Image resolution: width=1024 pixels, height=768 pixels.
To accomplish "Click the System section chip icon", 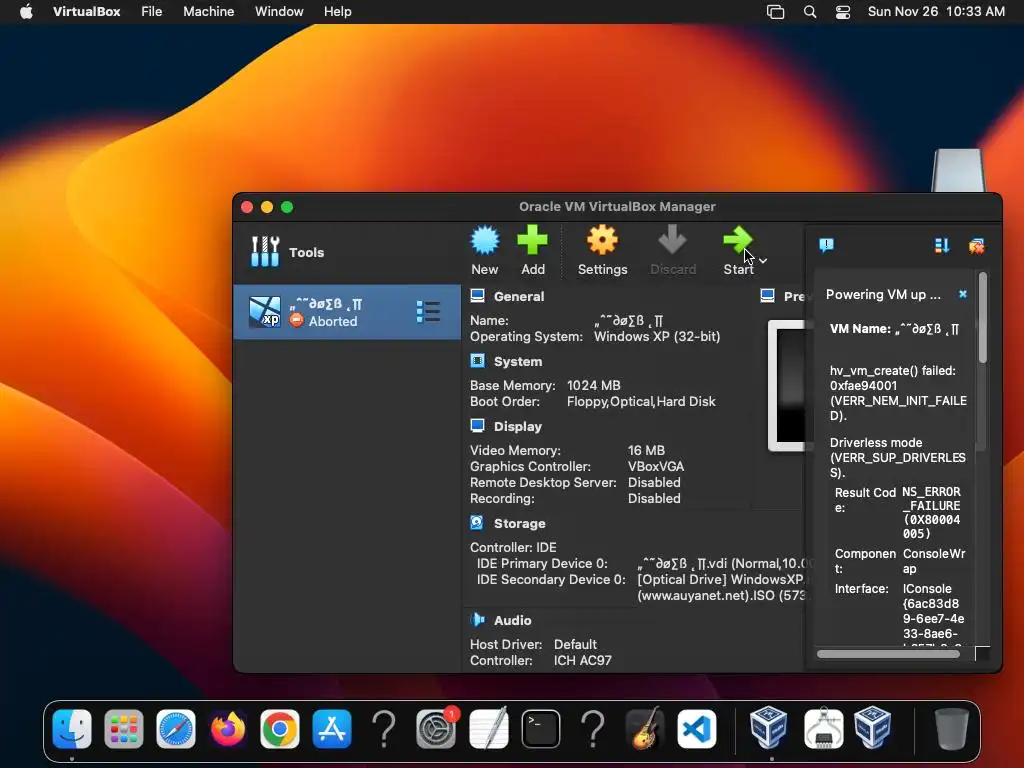I will (477, 360).
